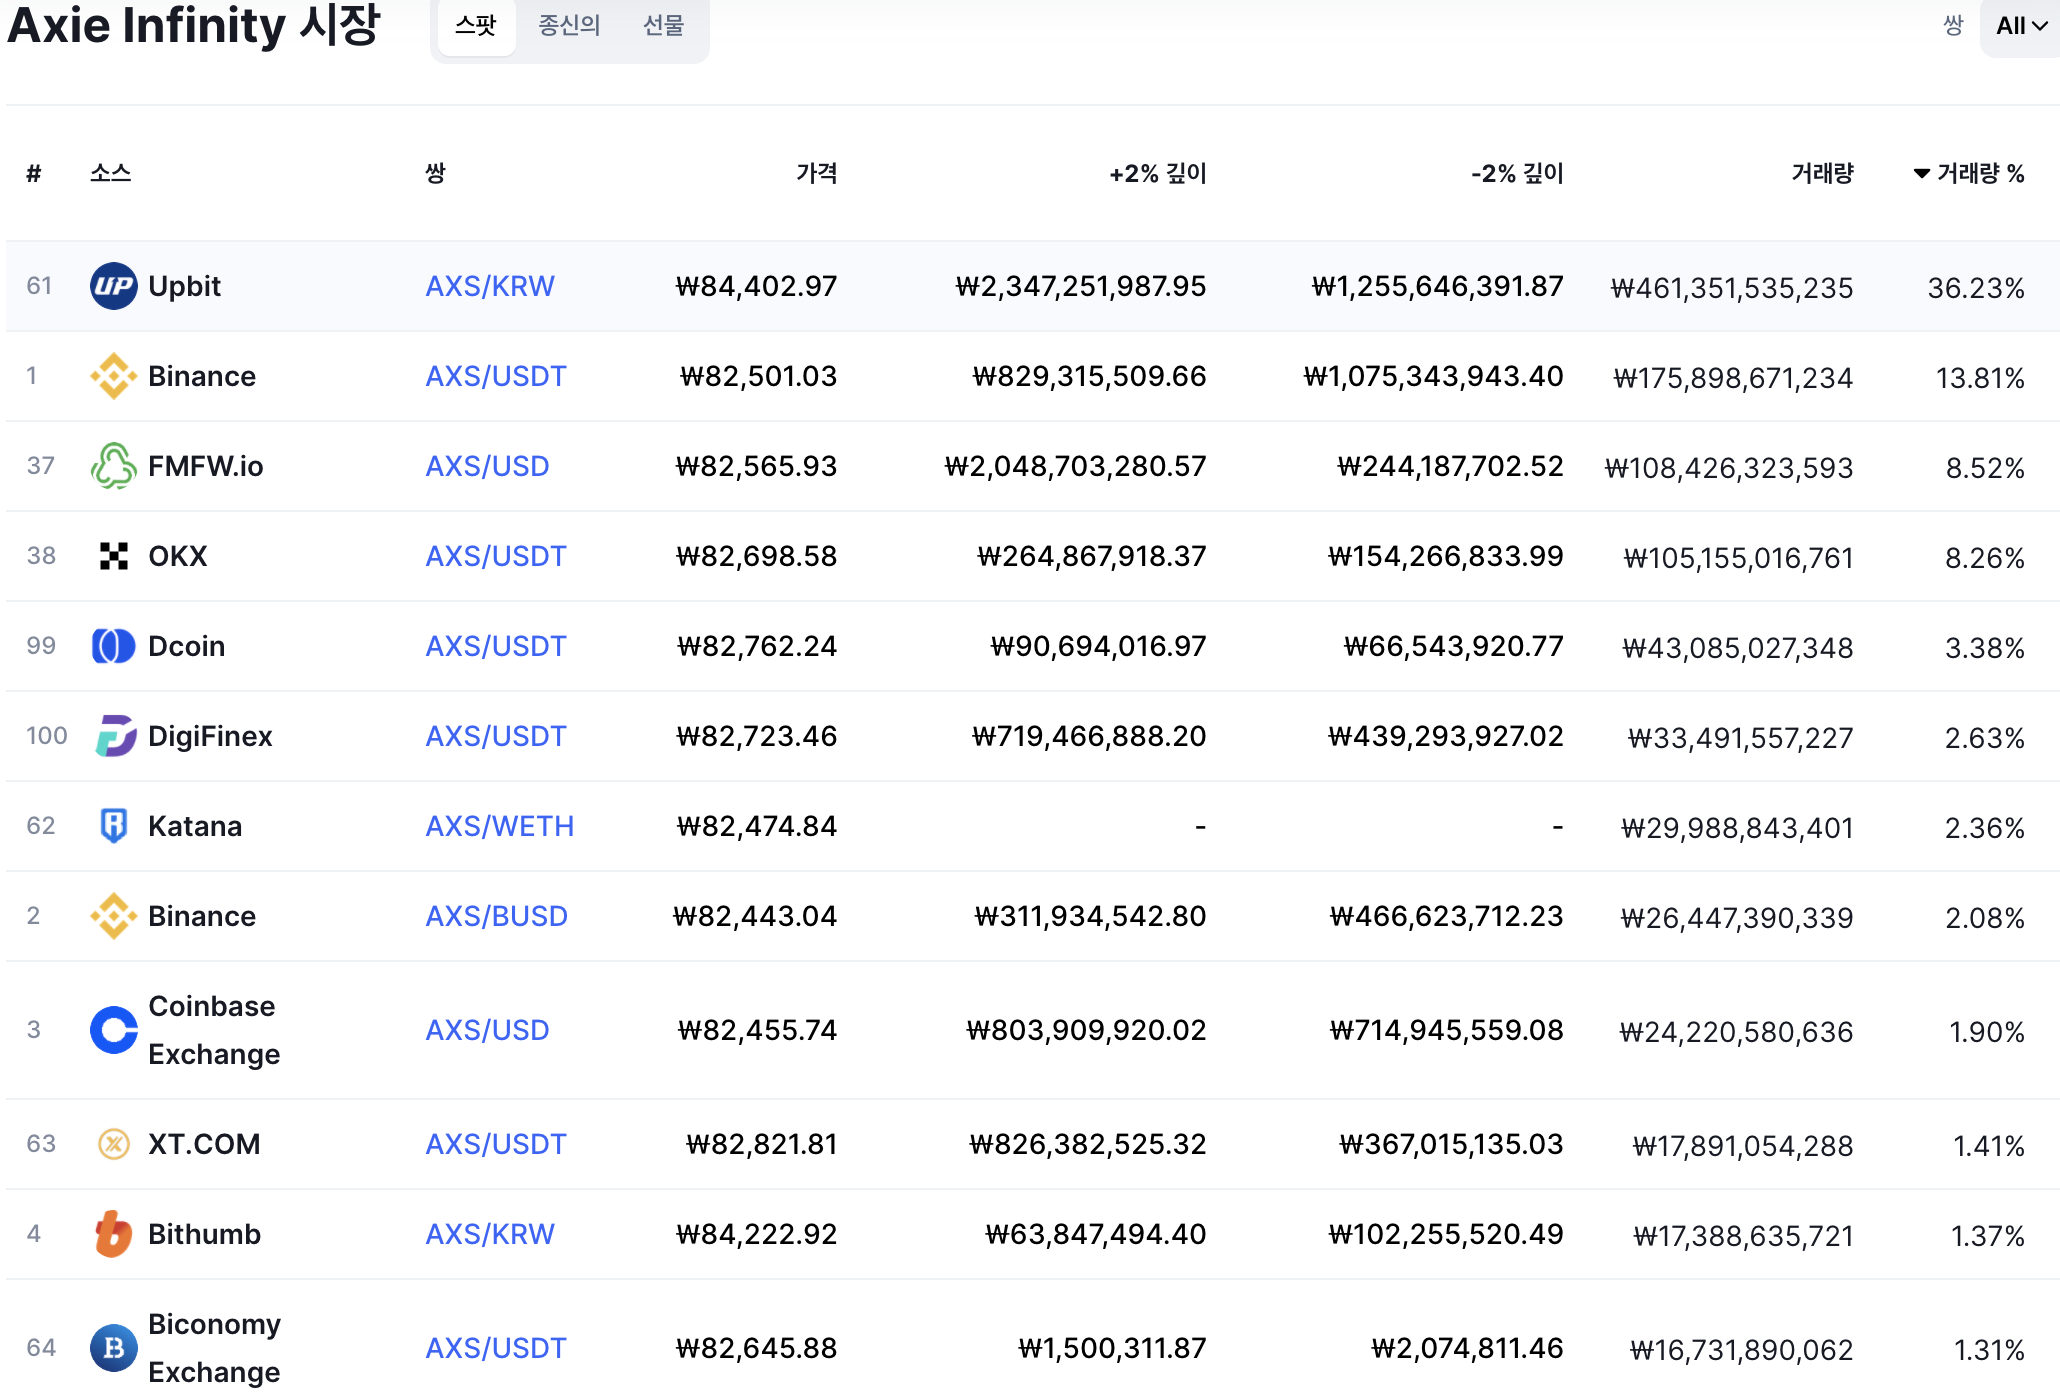Screen dimensions: 2060x1396
Task: Select the 스팟 tab
Action: coord(476,26)
